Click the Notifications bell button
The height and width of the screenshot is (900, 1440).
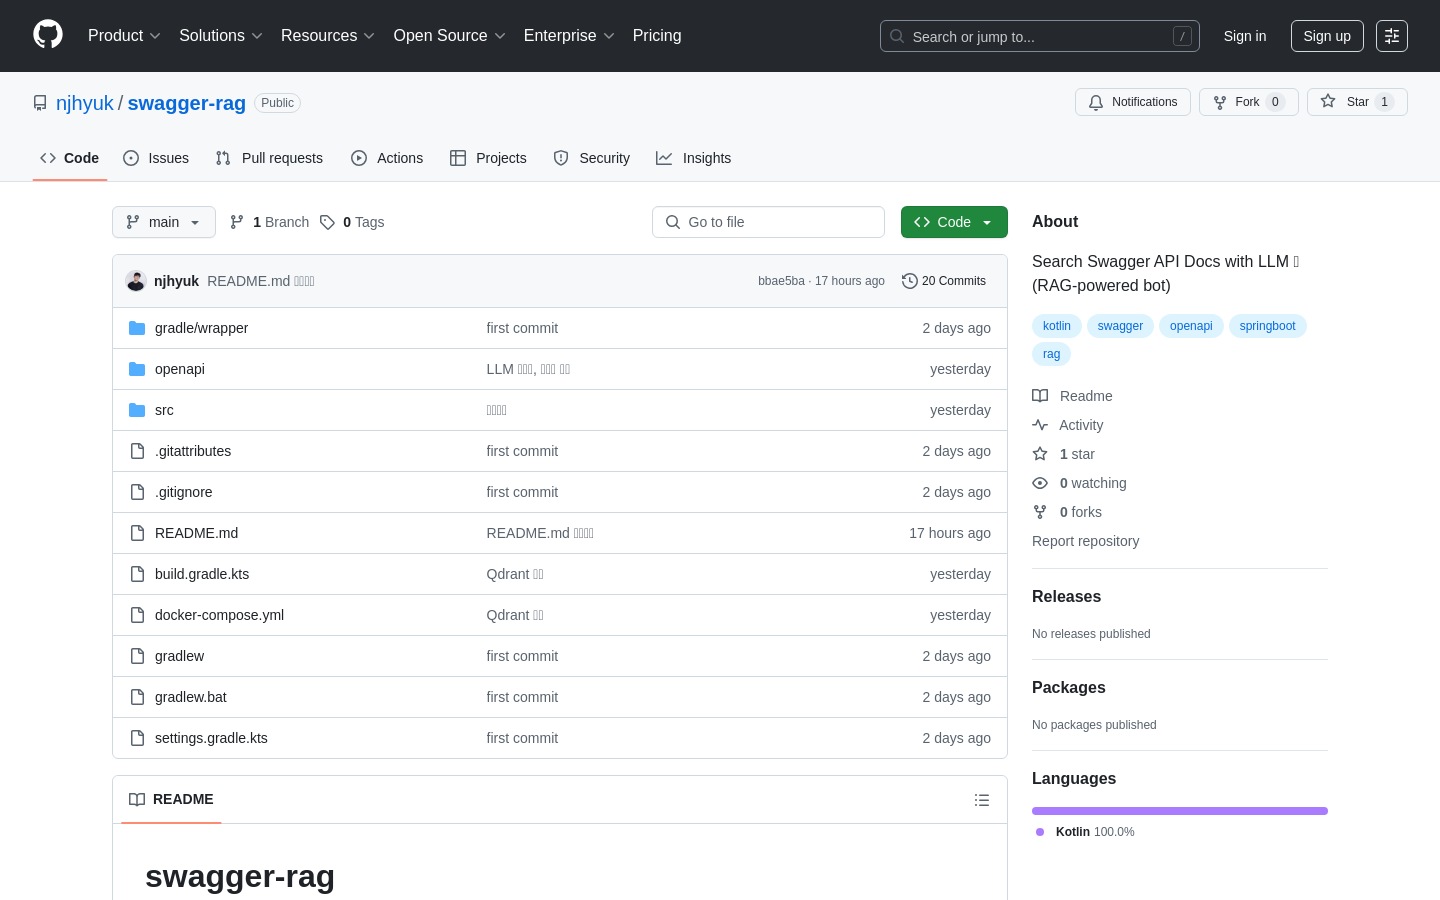coord(1133,102)
